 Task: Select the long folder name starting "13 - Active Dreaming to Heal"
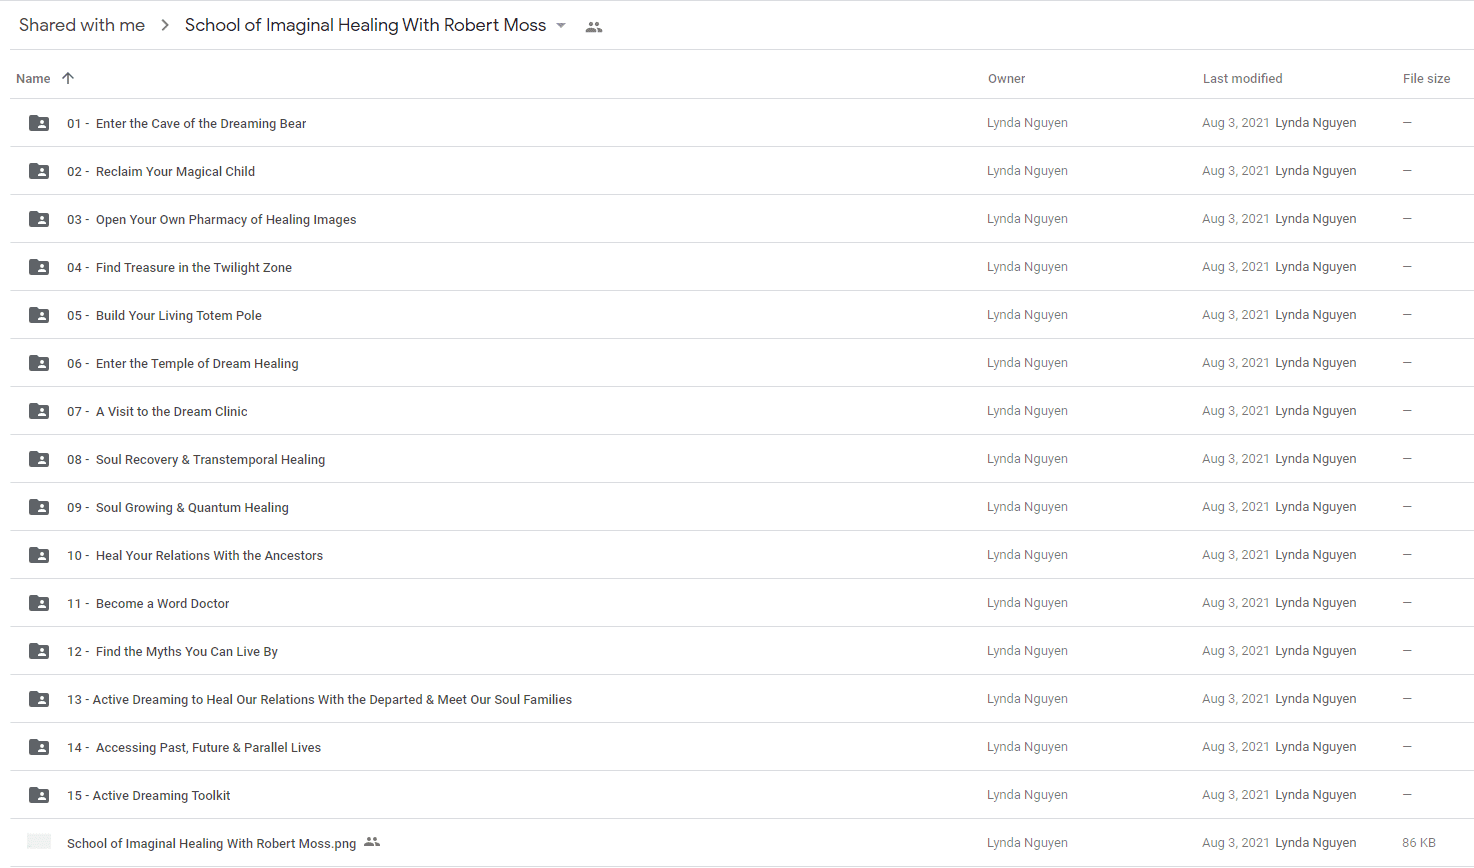click(x=320, y=699)
